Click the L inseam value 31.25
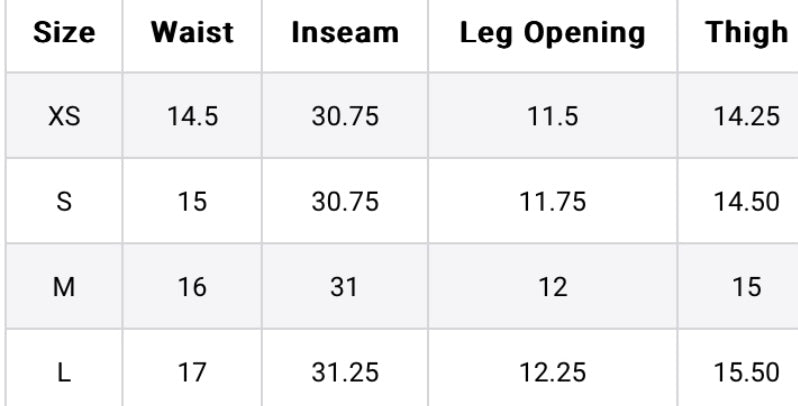 [x=345, y=373]
